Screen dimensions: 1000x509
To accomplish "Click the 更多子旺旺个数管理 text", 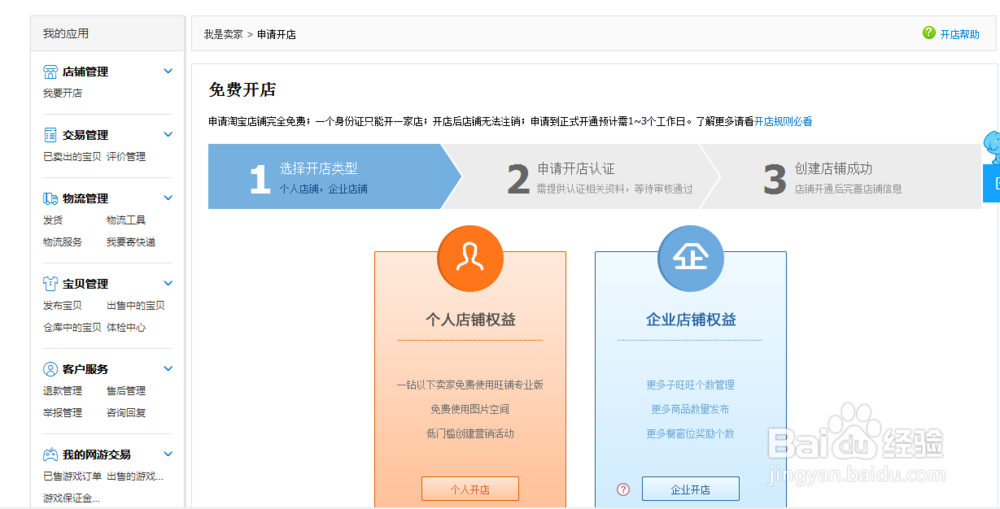I will coord(691,385).
